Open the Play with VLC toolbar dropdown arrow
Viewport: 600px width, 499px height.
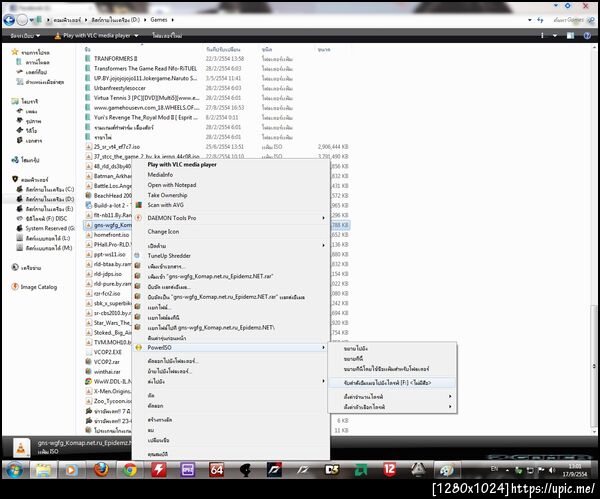click(136, 36)
